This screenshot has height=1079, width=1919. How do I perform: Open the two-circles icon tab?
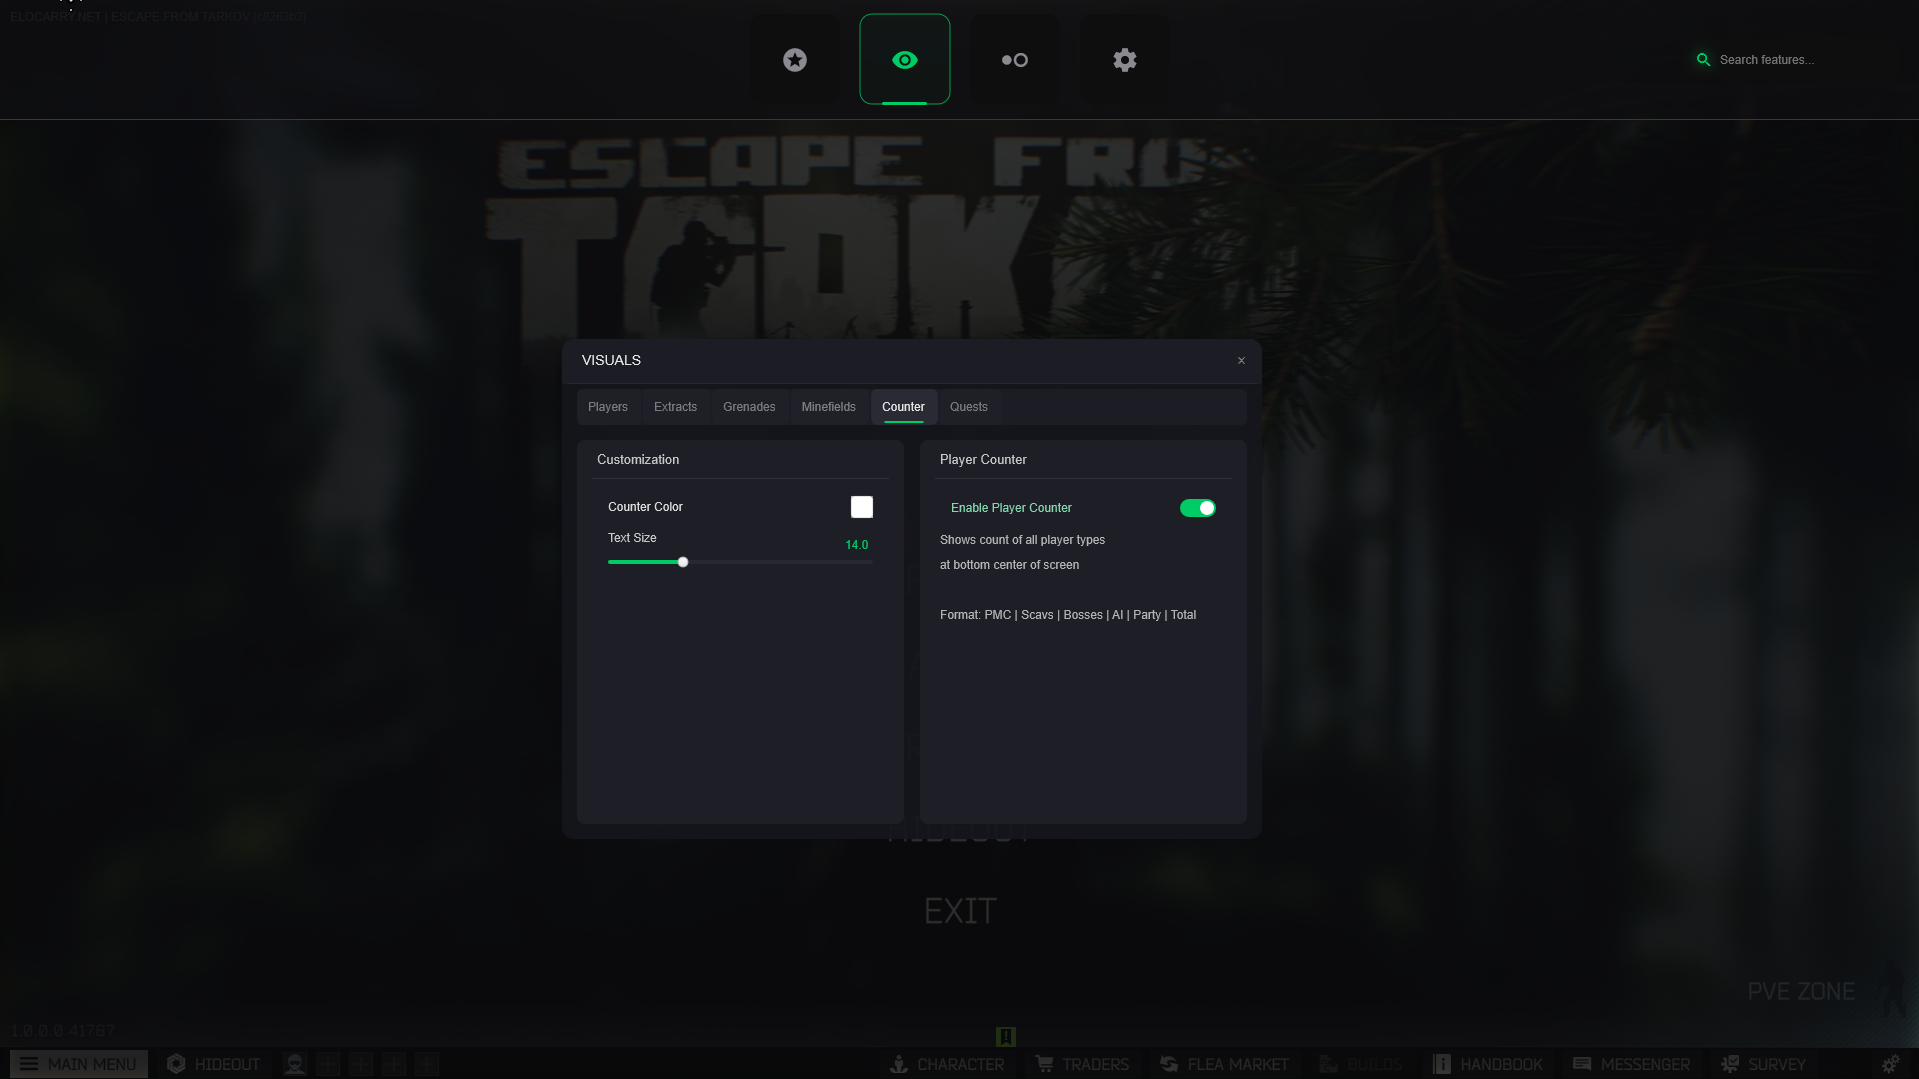point(1014,60)
